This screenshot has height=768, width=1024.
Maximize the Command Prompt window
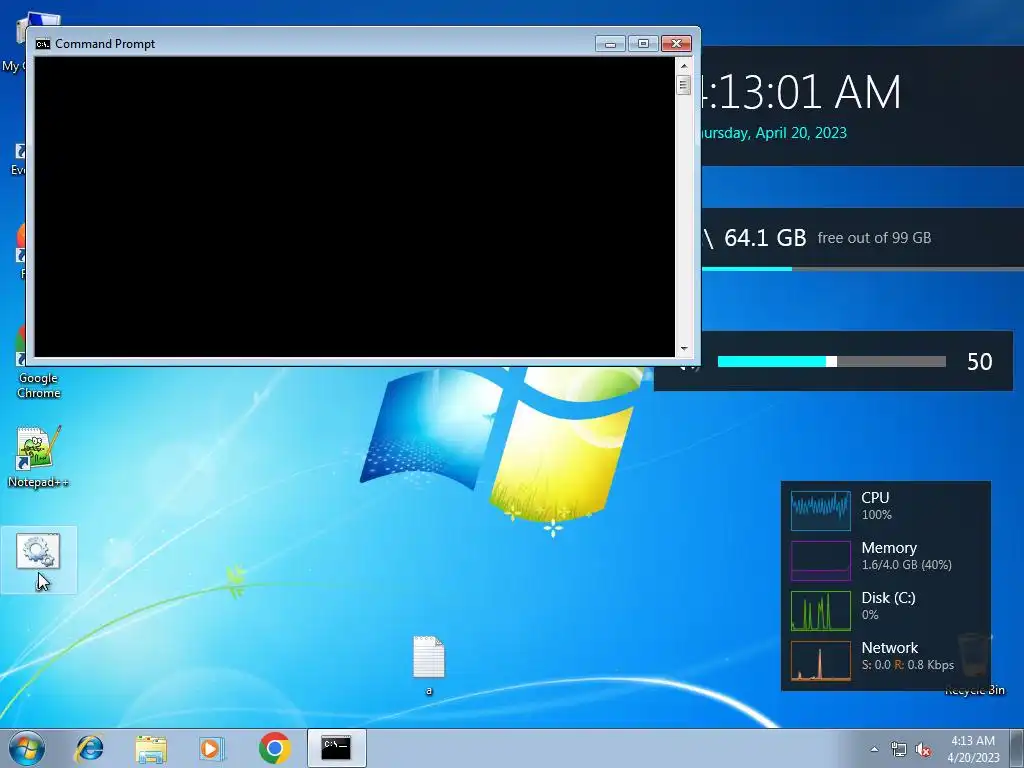coord(643,44)
